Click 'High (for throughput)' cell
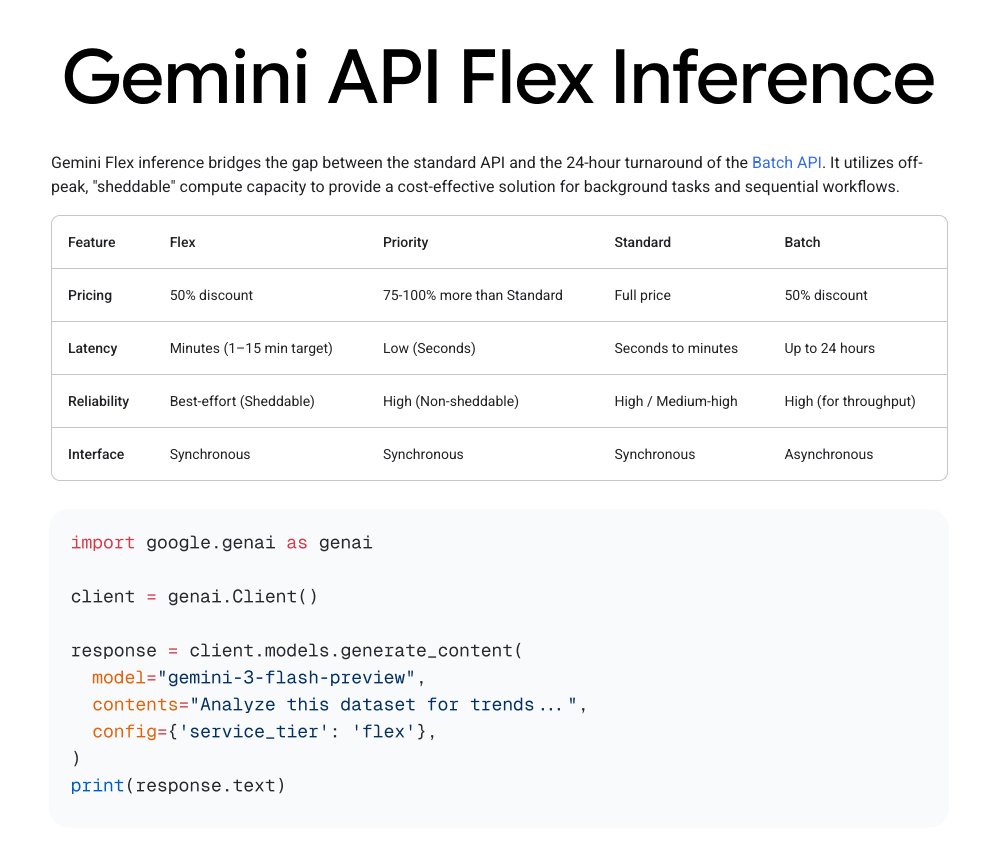Viewport: 998px width, 858px height. click(850, 402)
